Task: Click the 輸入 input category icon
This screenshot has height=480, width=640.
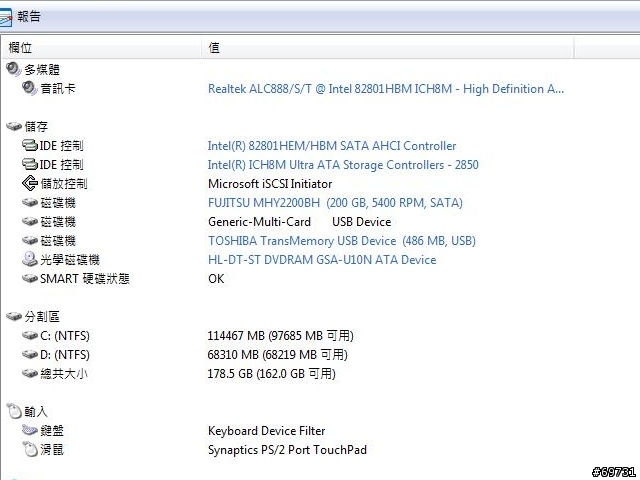Action: (14, 411)
